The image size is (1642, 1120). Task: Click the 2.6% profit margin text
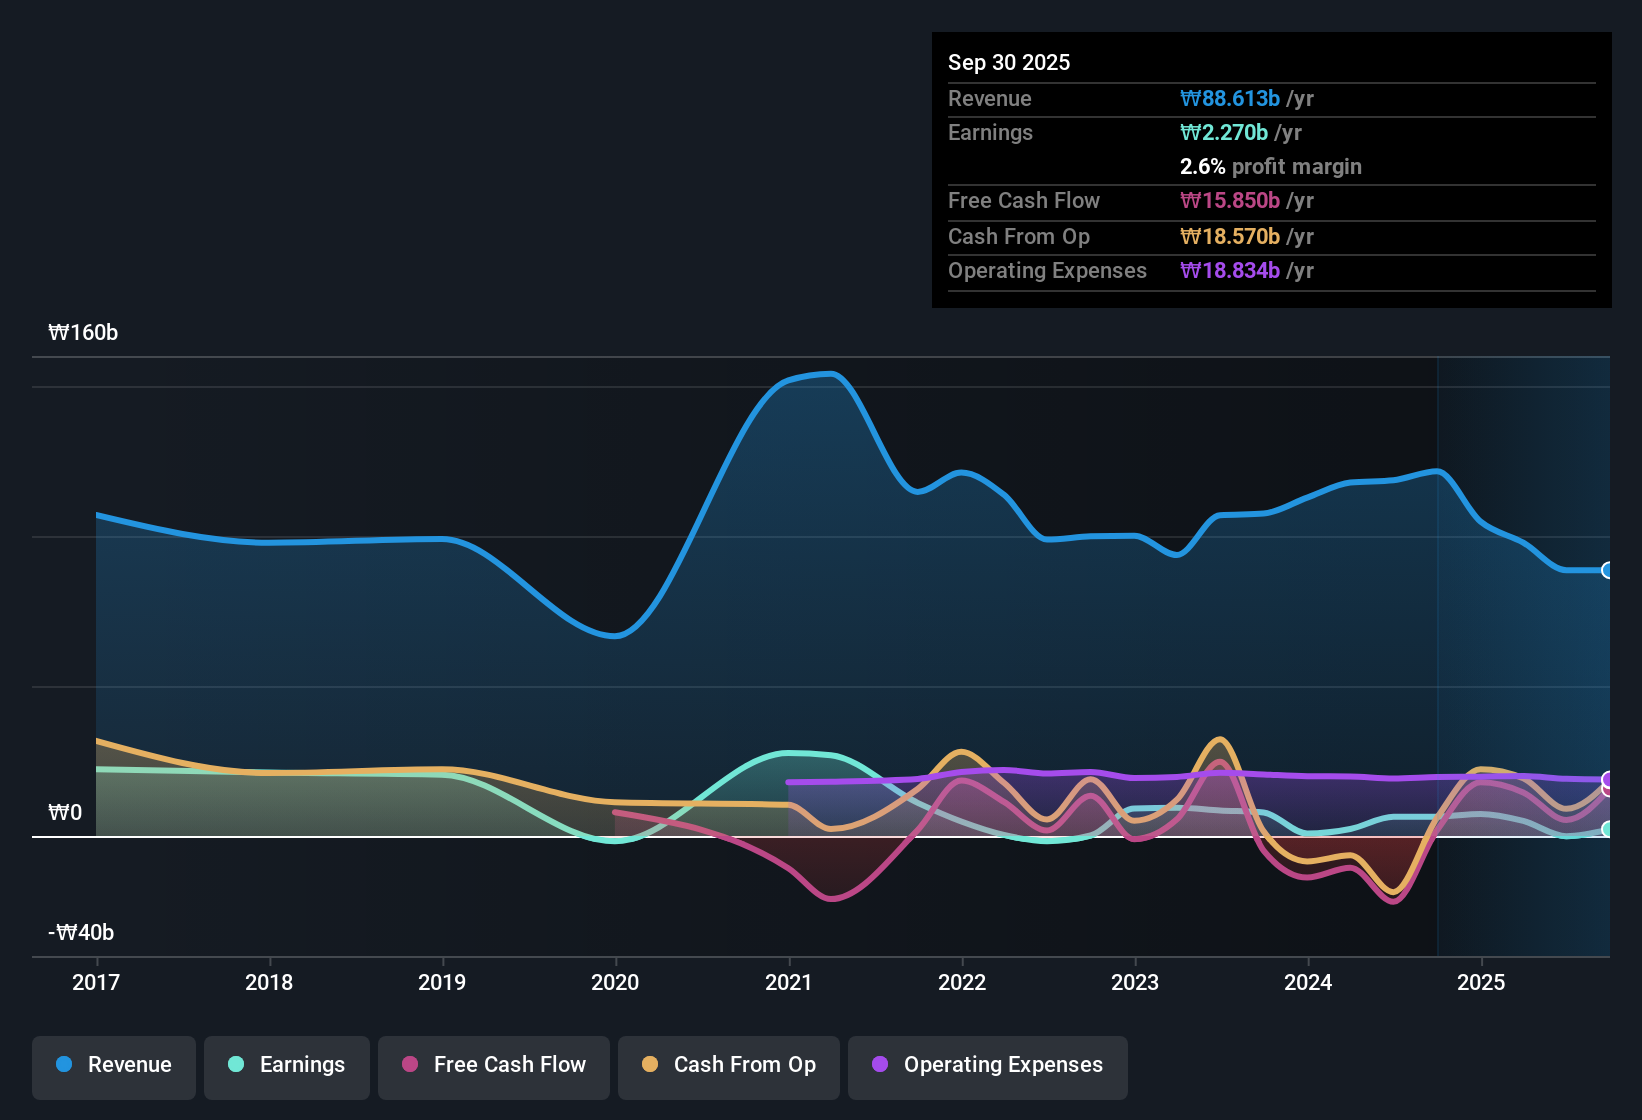tap(1270, 166)
